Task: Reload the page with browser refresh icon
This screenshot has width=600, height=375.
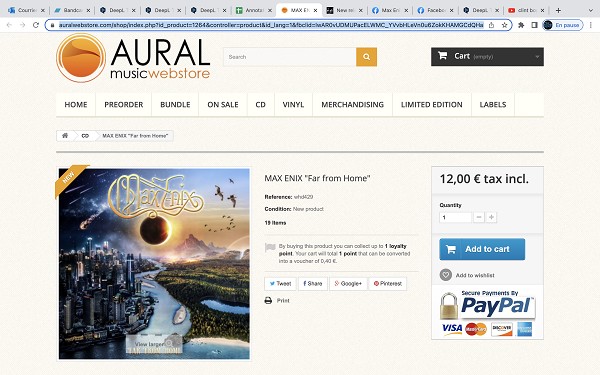Action: click(36, 25)
